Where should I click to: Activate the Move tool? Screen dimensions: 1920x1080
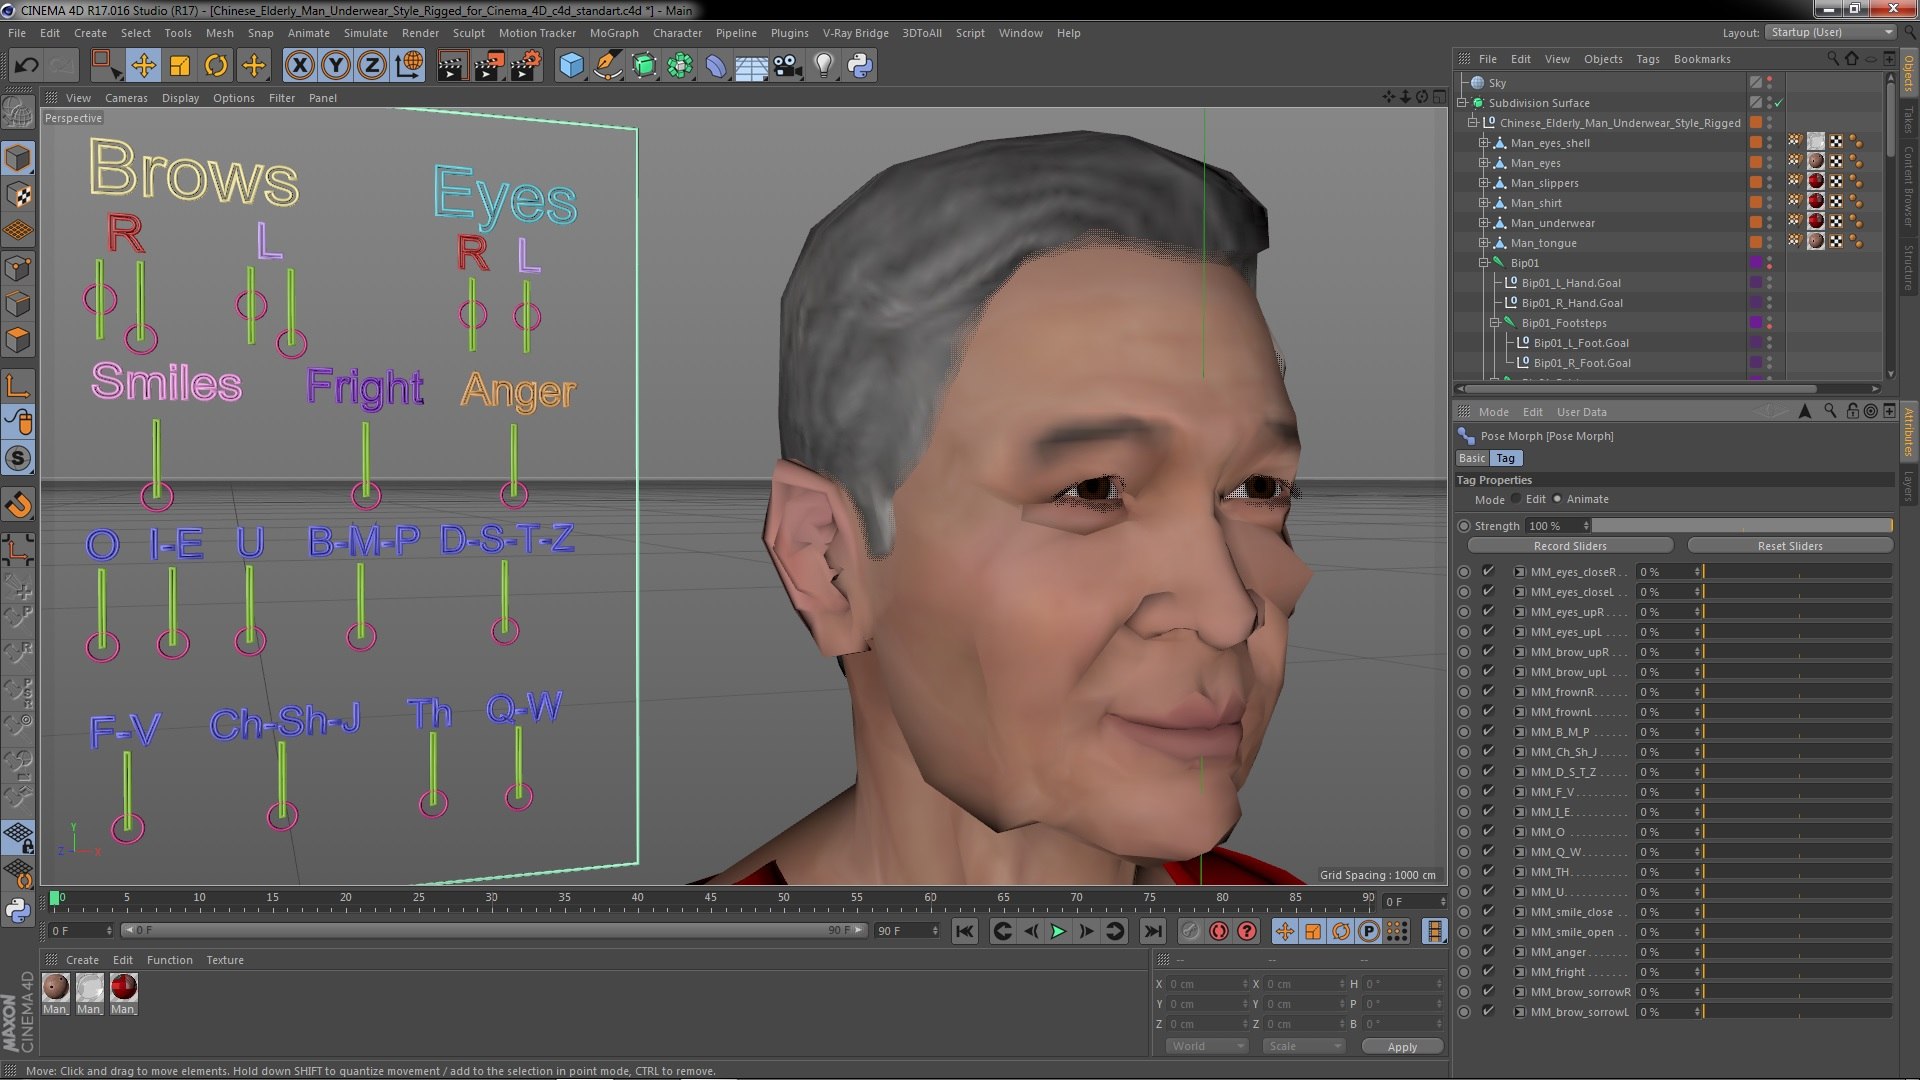pos(143,66)
